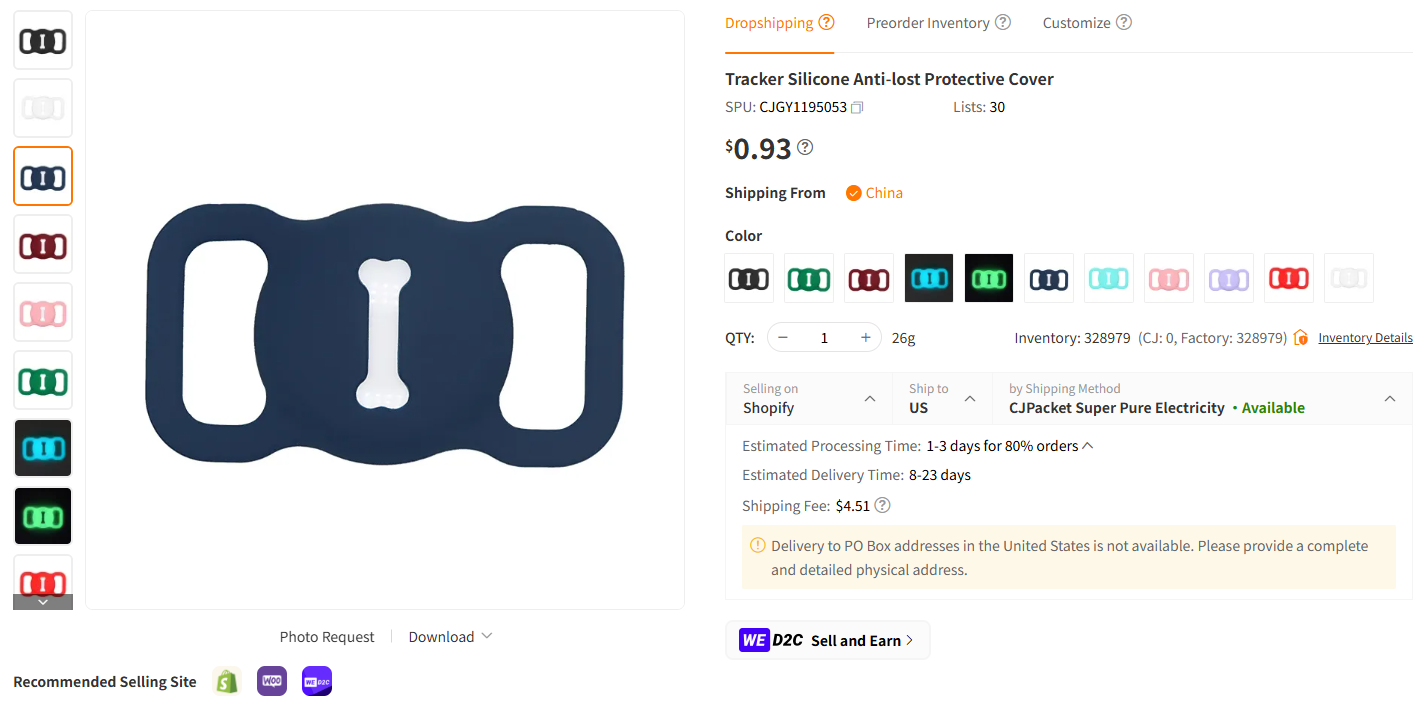Open the price explanation question mark icon
The image size is (1423, 702).
coord(805,146)
